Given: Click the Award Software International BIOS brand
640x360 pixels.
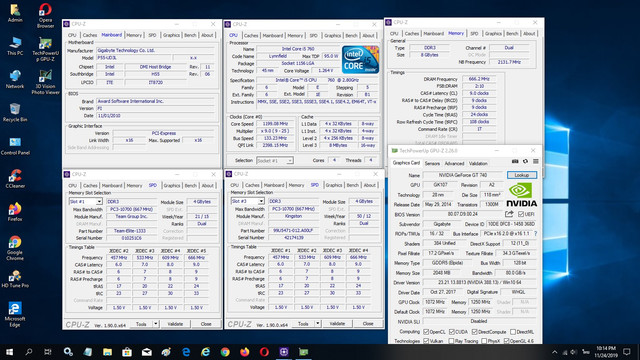Looking at the screenshot, I should [x=155, y=101].
